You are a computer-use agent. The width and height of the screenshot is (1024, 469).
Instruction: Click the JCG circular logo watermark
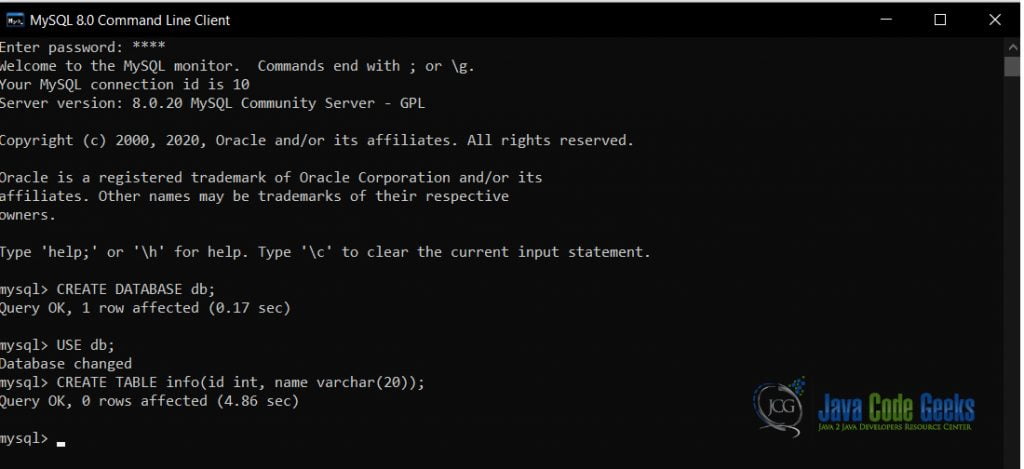click(x=779, y=409)
